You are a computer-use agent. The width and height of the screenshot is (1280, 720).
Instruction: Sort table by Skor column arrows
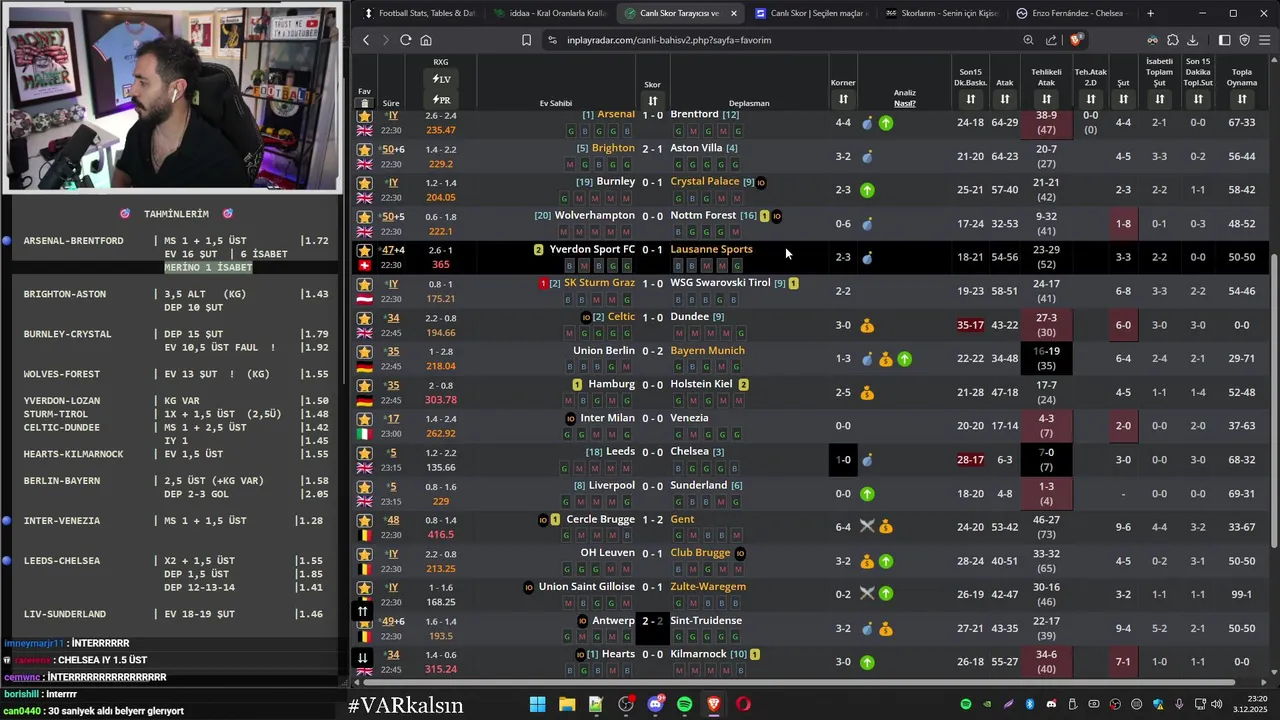[652, 100]
